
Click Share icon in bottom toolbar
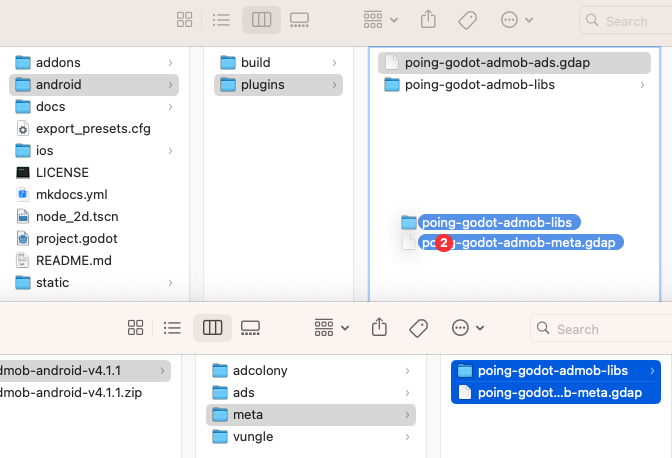[379, 328]
